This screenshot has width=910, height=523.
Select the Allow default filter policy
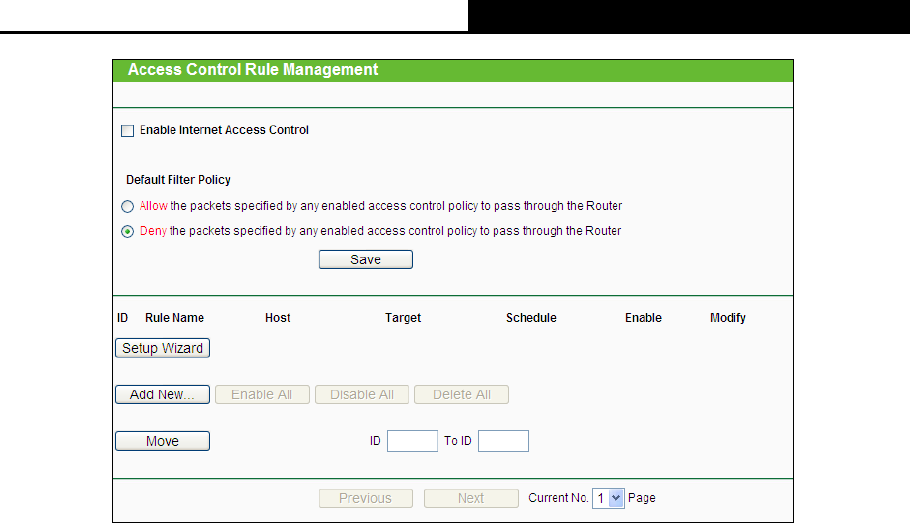pos(128,207)
